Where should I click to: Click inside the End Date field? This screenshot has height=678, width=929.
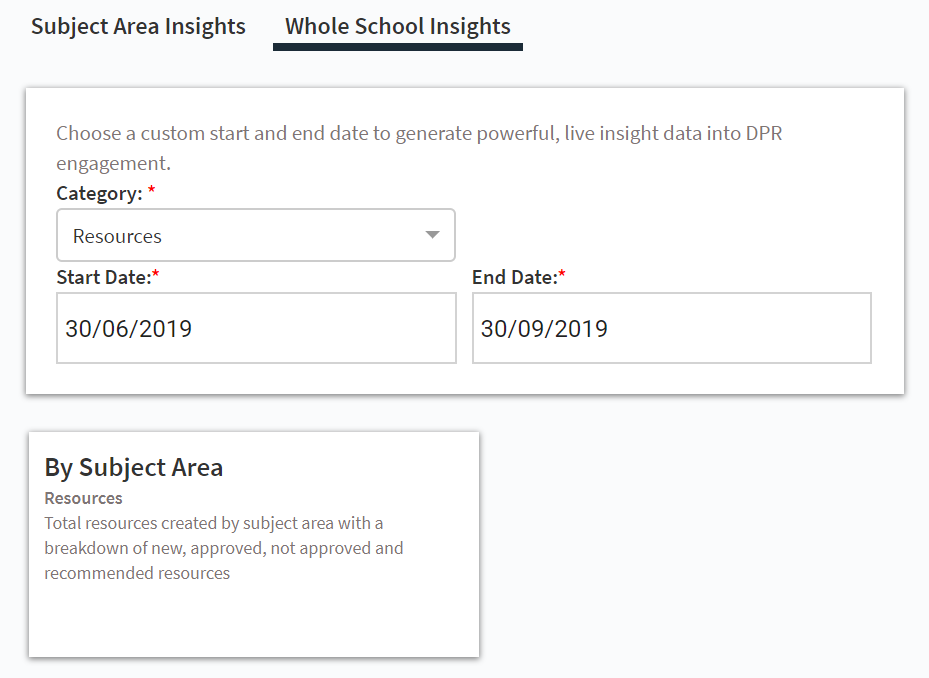[670, 327]
